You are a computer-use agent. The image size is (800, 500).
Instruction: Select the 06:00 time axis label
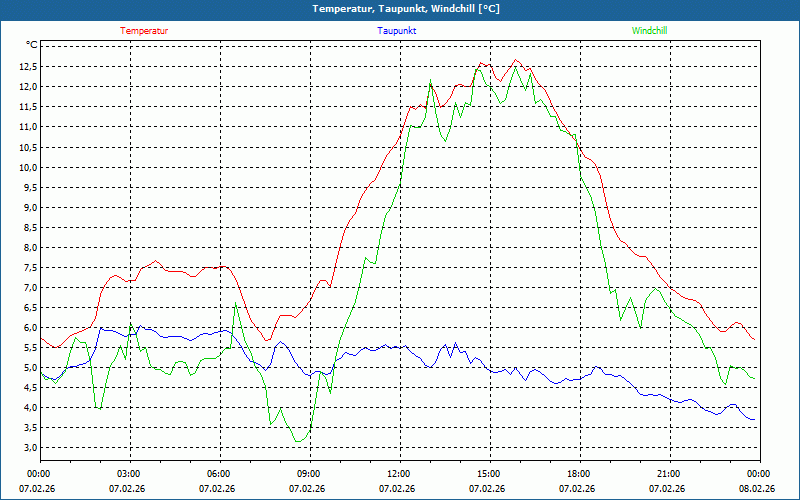click(219, 474)
